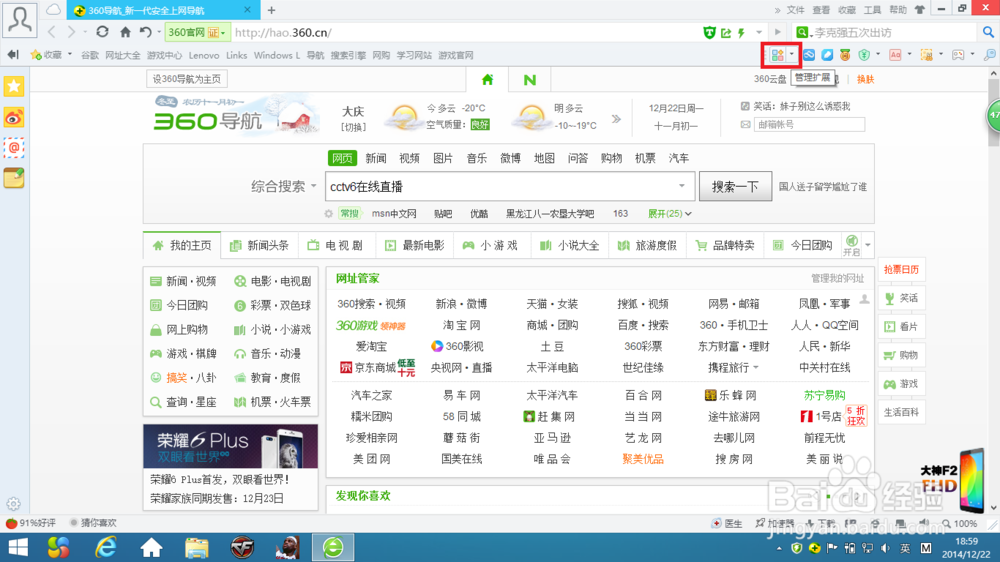
Task: Open favorites star in left sidebar
Action: (14, 86)
